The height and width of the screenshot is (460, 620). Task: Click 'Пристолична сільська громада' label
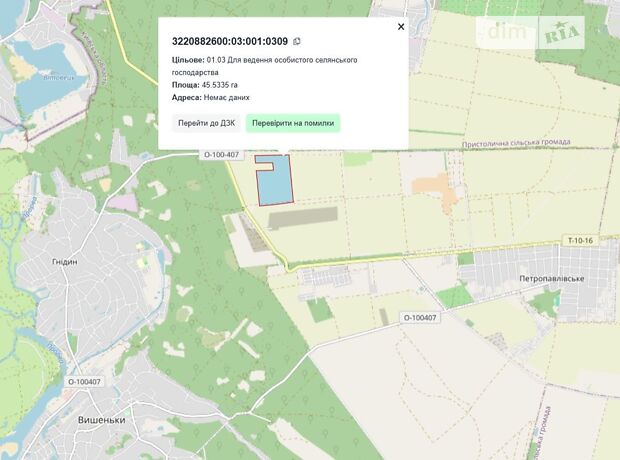516,143
